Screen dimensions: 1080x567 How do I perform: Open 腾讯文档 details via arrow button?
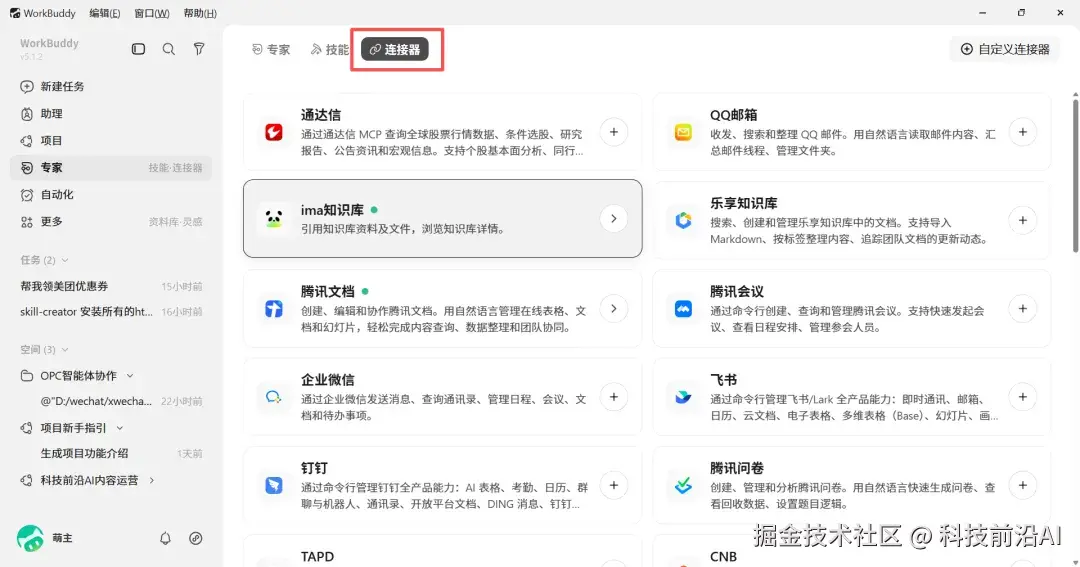[x=614, y=309]
